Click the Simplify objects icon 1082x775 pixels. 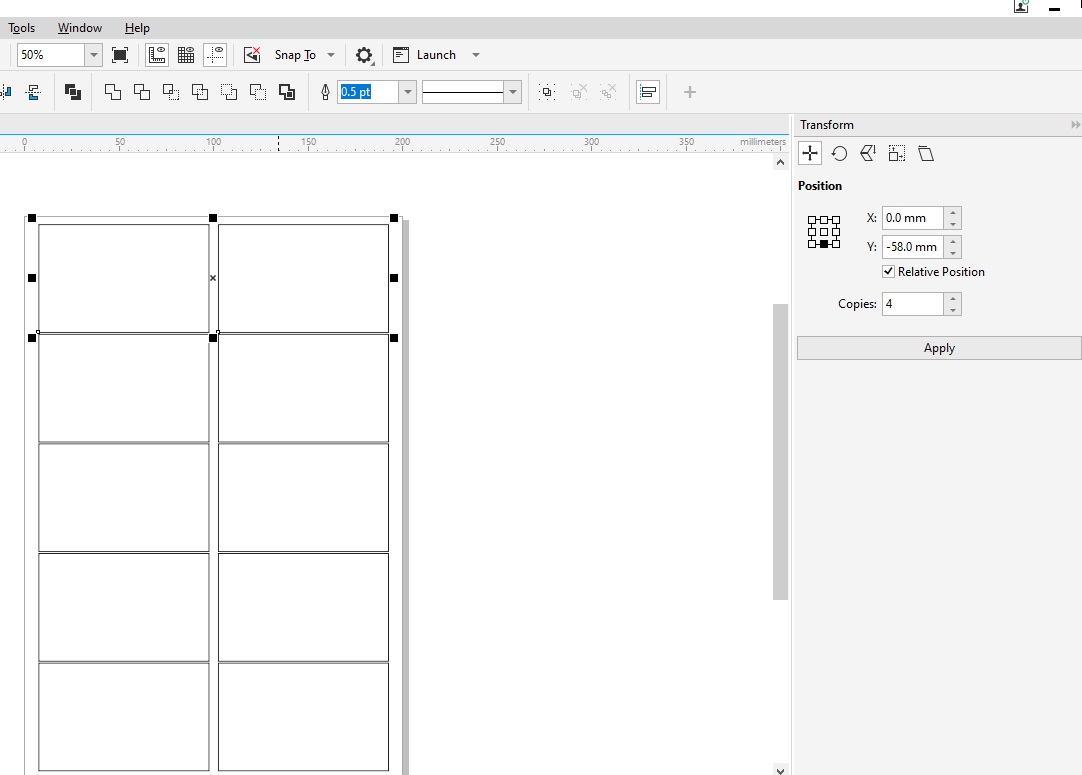click(199, 92)
